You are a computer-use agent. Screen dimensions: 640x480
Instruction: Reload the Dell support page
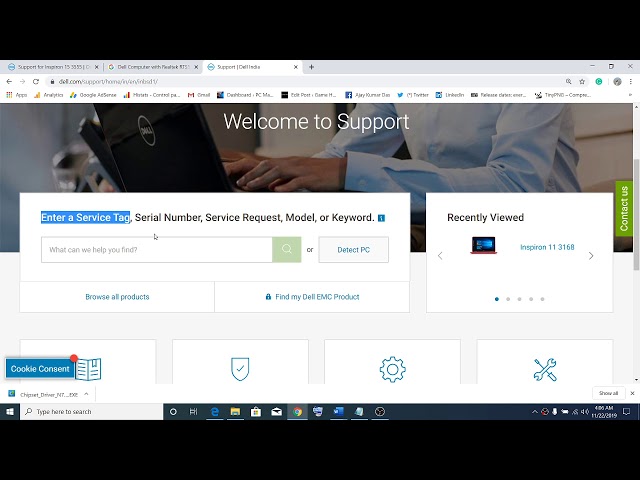tap(36, 82)
